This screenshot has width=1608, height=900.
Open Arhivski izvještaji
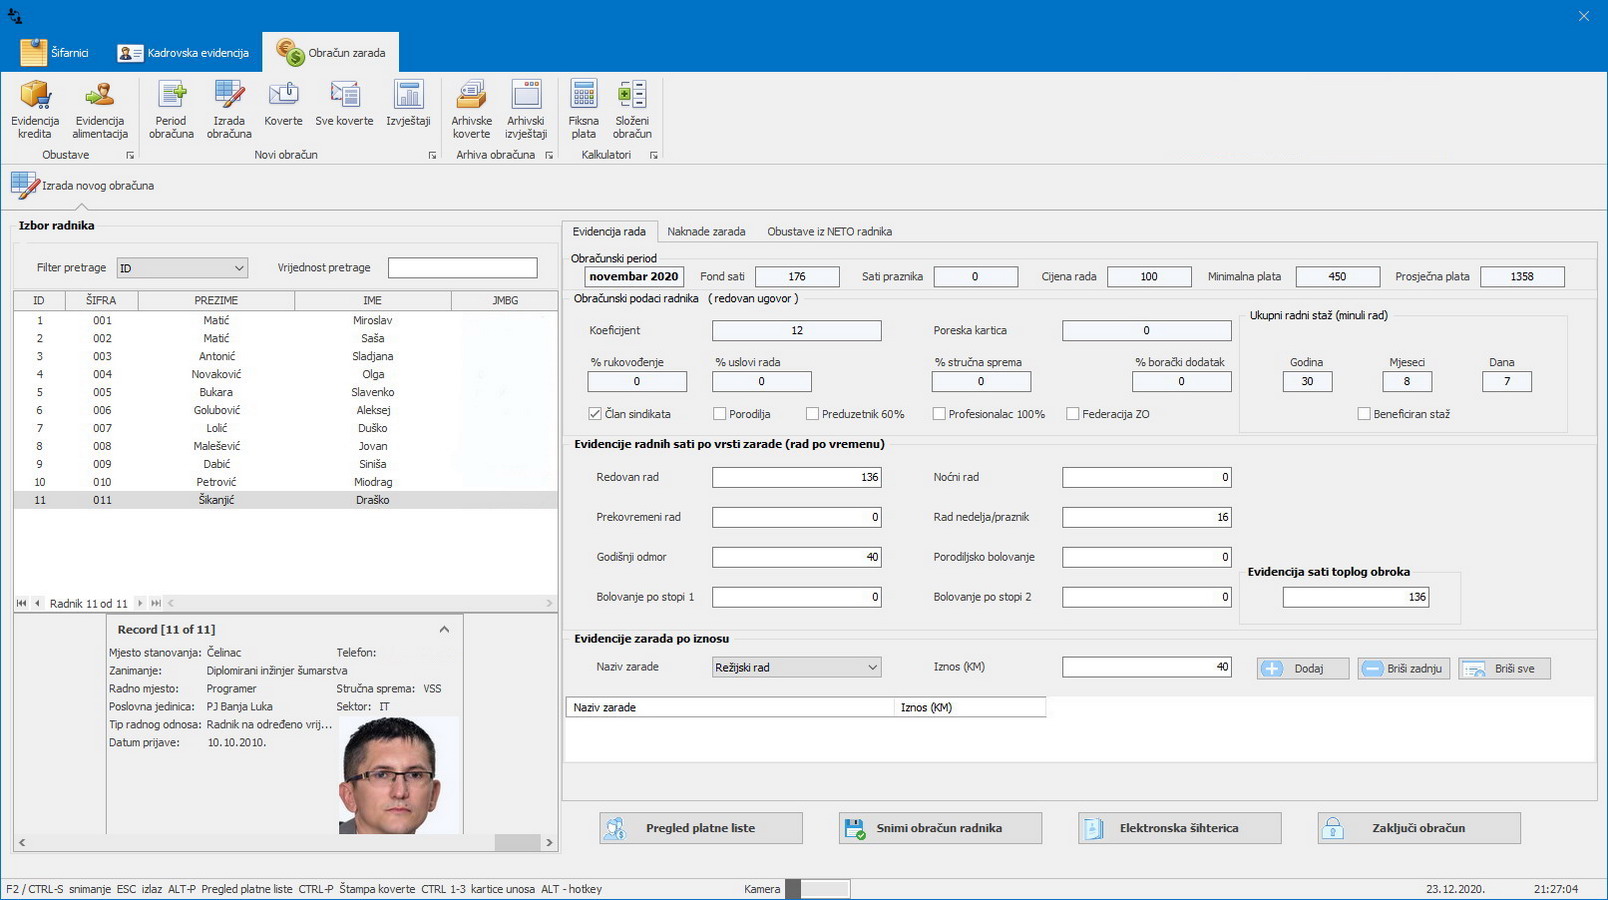[526, 109]
